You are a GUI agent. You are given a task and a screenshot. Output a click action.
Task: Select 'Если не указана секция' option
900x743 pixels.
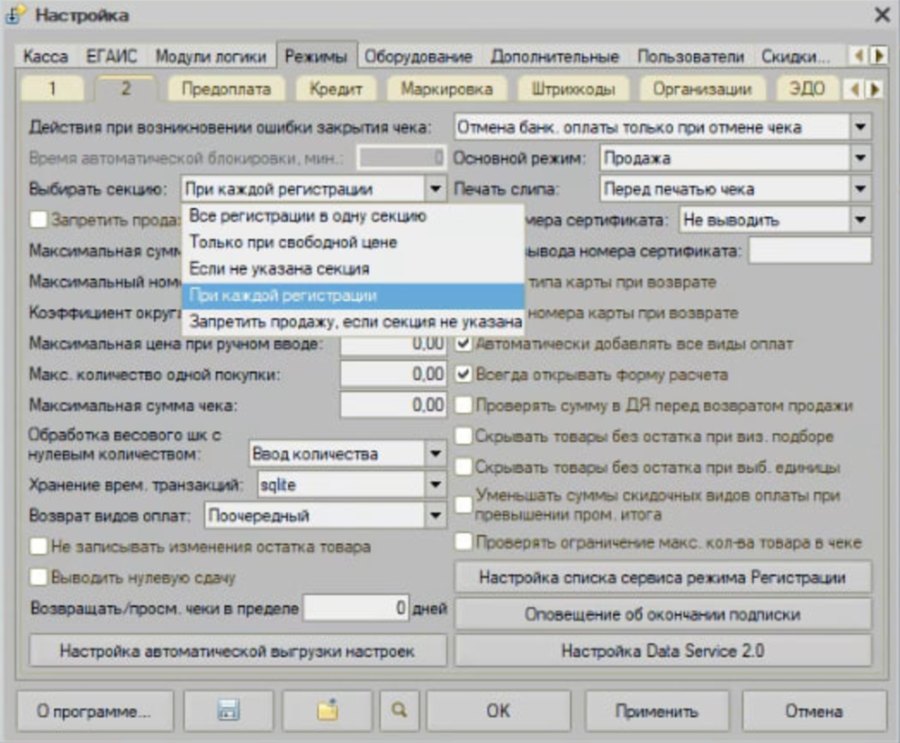click(353, 269)
